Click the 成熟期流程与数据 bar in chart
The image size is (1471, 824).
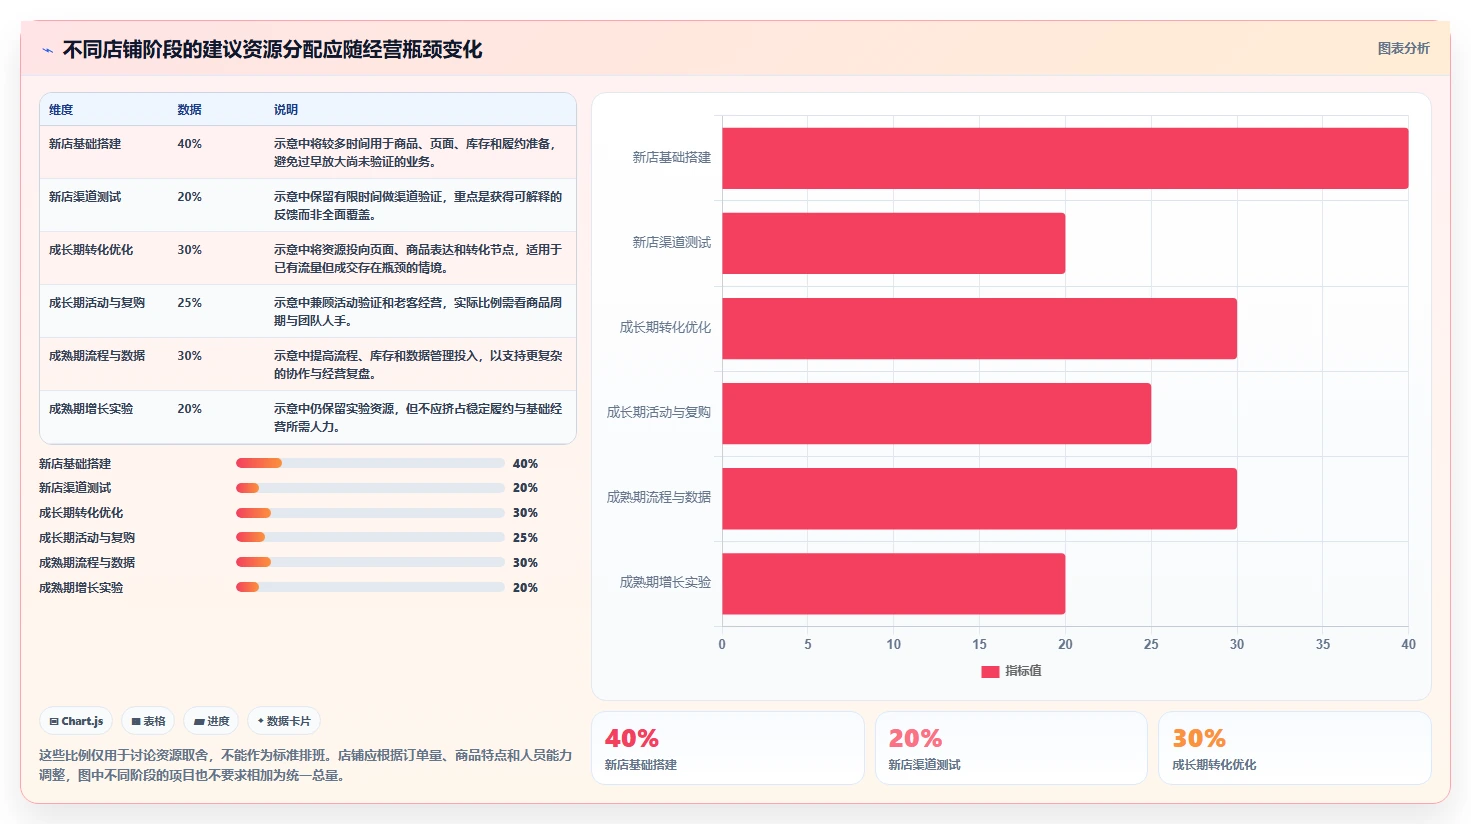(x=980, y=498)
